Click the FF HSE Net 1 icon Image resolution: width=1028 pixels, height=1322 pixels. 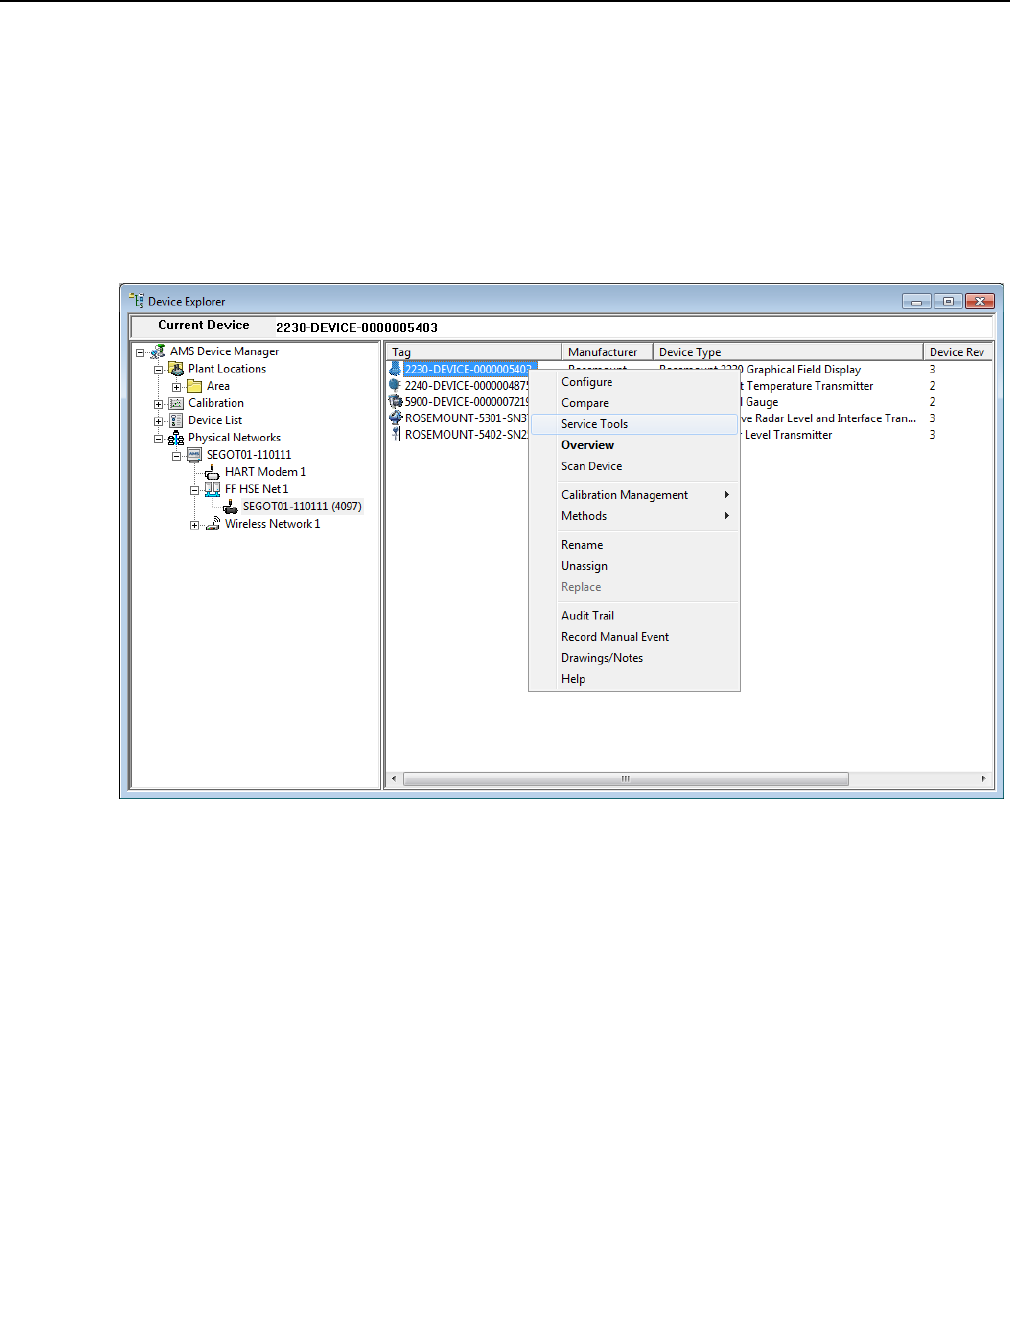(x=212, y=490)
